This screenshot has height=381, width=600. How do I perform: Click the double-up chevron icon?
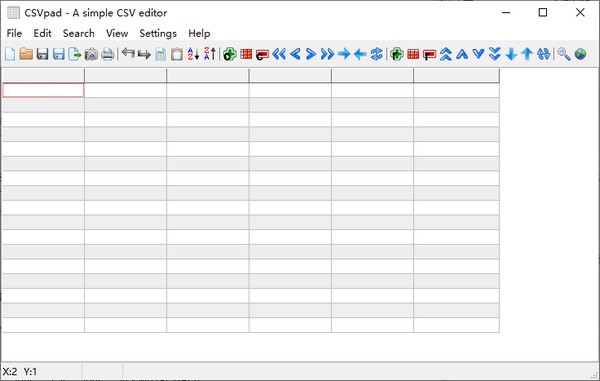pyautogui.click(x=445, y=54)
